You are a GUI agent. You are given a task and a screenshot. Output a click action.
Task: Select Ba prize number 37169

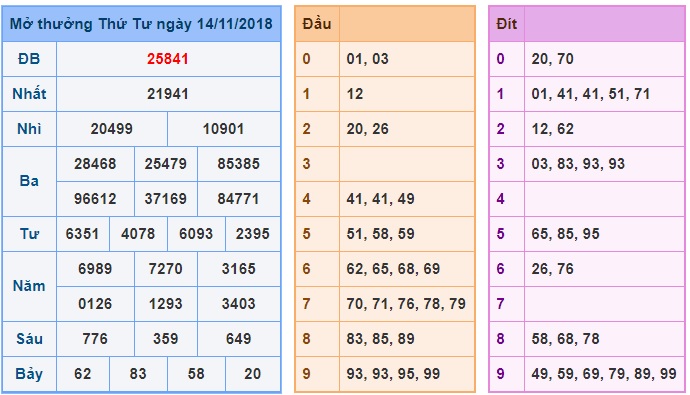pos(165,199)
